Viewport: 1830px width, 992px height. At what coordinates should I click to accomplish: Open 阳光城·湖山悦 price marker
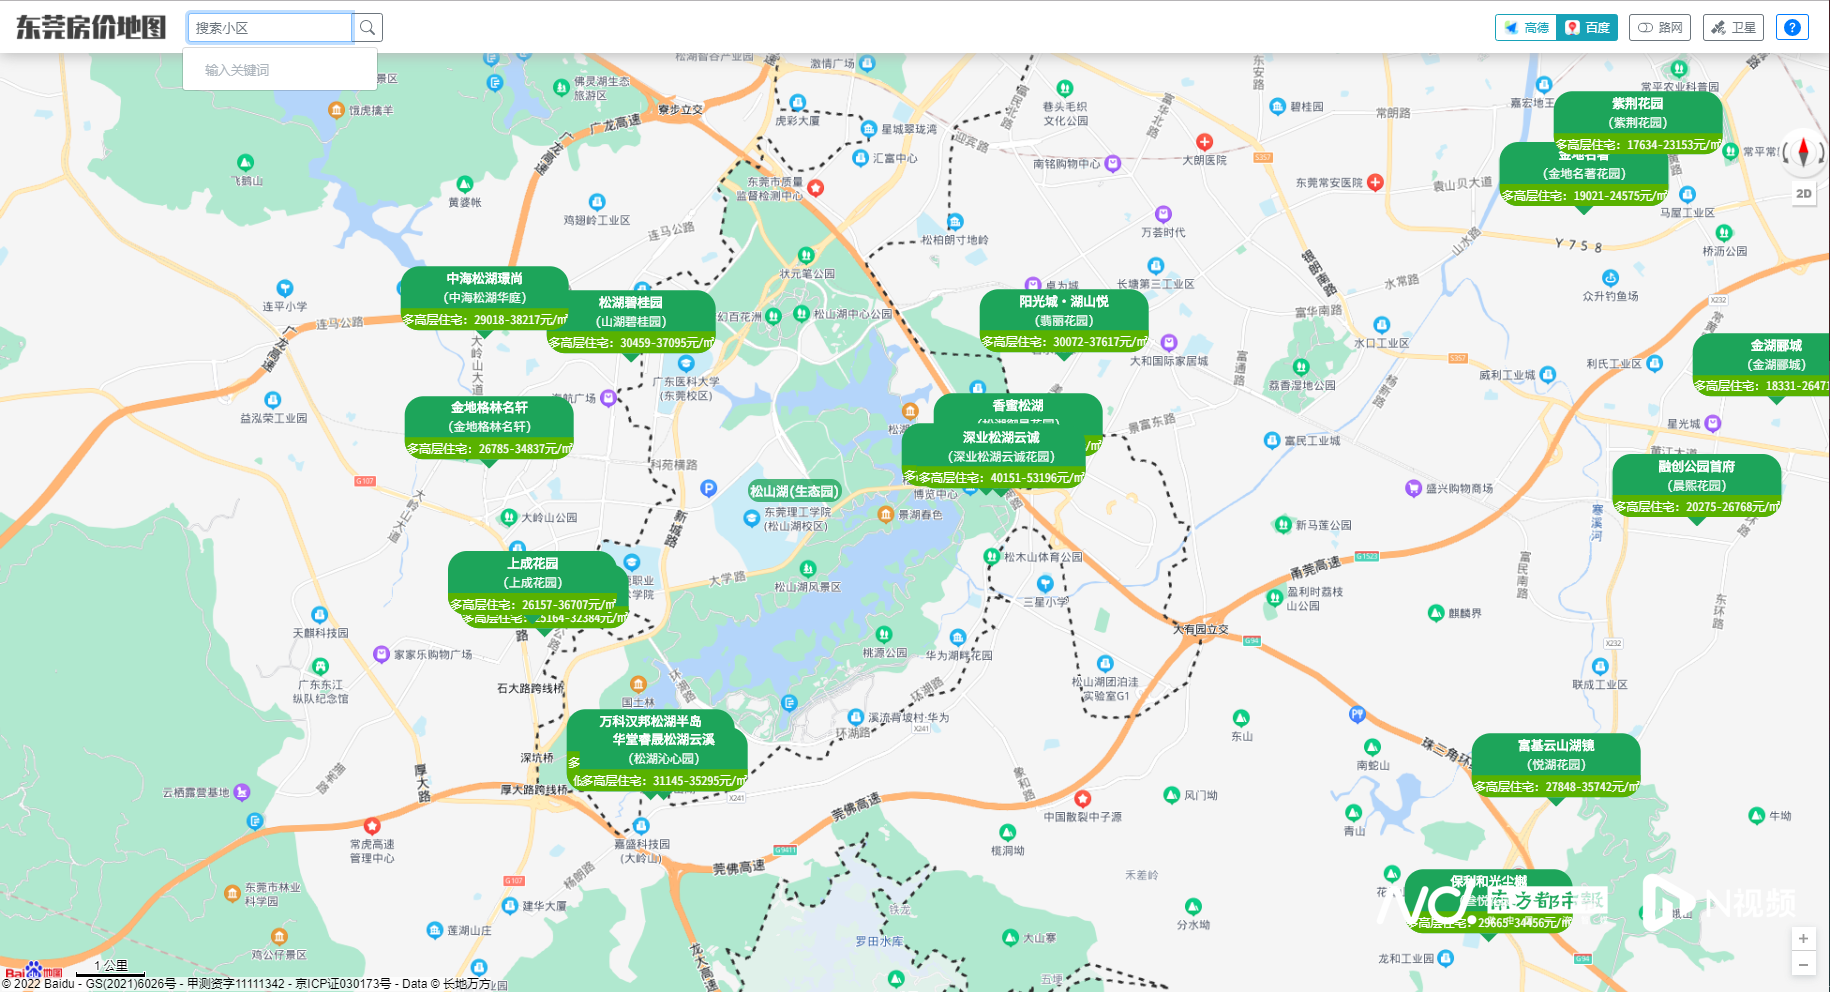point(1064,320)
